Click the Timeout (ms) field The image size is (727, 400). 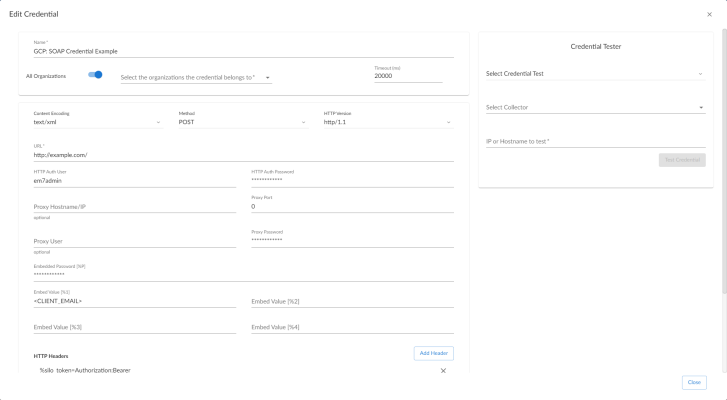pyautogui.click(x=407, y=76)
